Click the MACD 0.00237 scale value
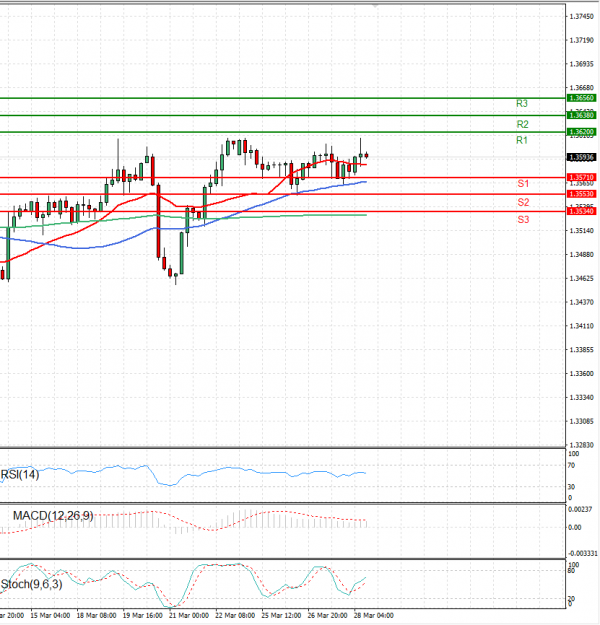Screen dimensions: 600x625 580,510
